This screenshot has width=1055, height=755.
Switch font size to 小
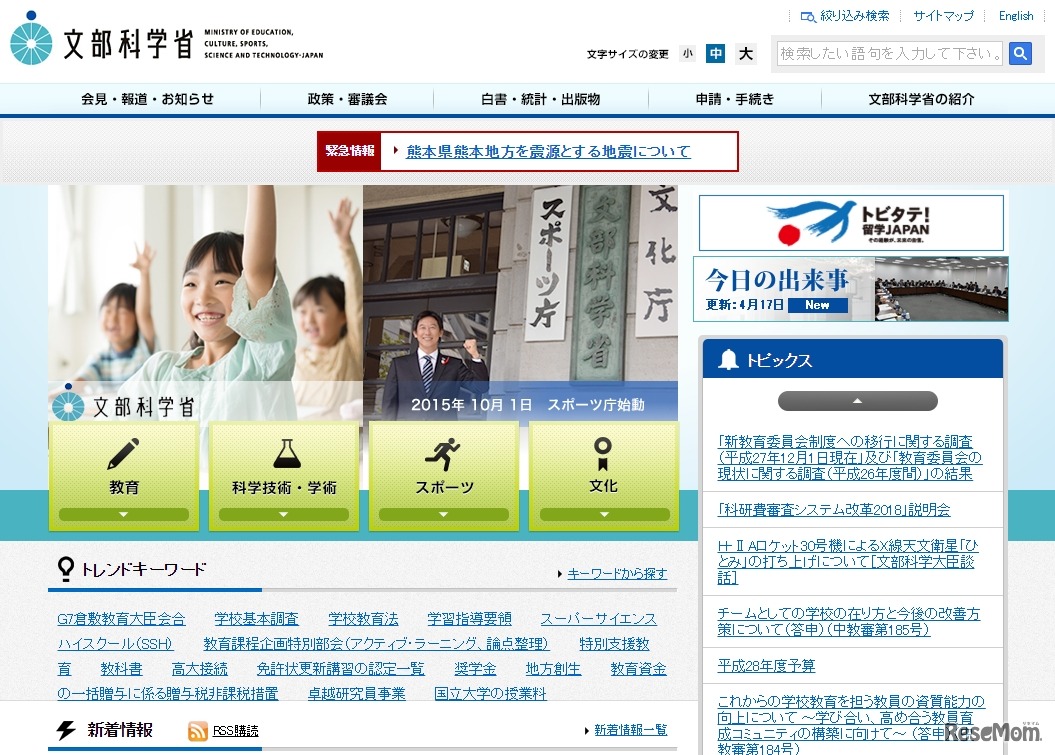point(687,53)
